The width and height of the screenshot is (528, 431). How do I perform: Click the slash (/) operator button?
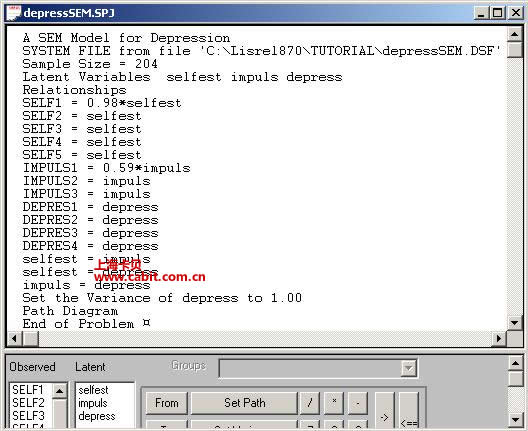tap(309, 403)
